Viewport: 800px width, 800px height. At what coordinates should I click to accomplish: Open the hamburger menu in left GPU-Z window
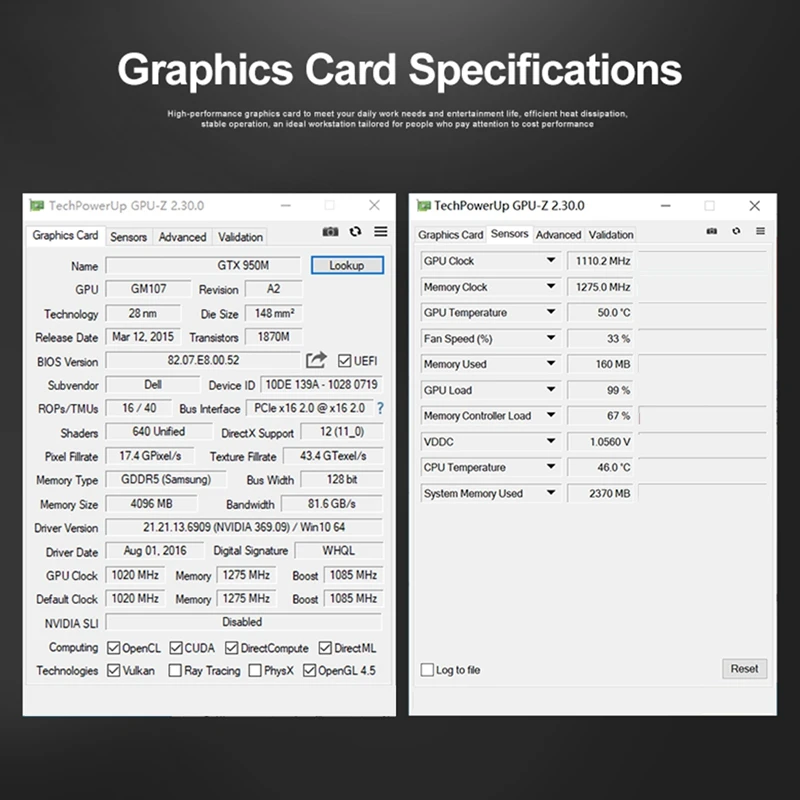click(x=381, y=232)
